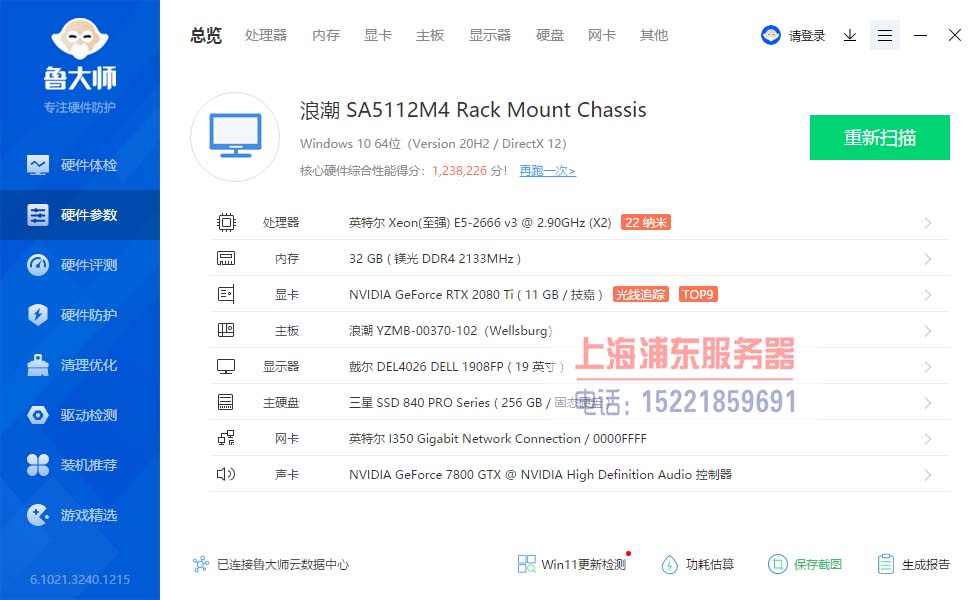Open 清理优化 cleanup section
The height and width of the screenshot is (600, 980).
coord(79,365)
